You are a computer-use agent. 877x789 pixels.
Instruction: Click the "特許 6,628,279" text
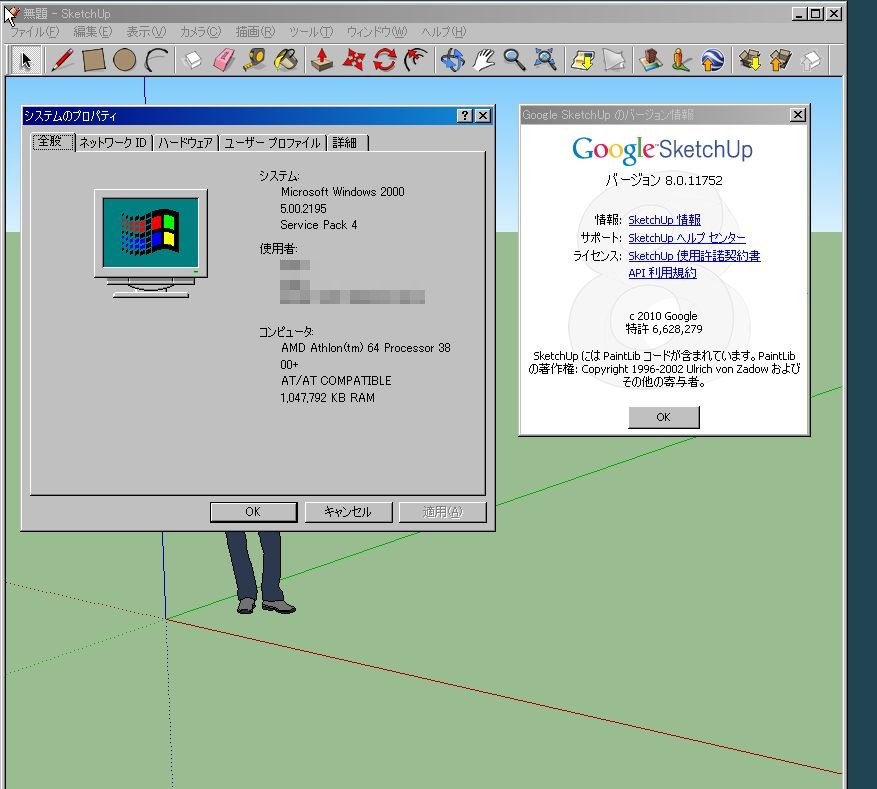tap(664, 329)
